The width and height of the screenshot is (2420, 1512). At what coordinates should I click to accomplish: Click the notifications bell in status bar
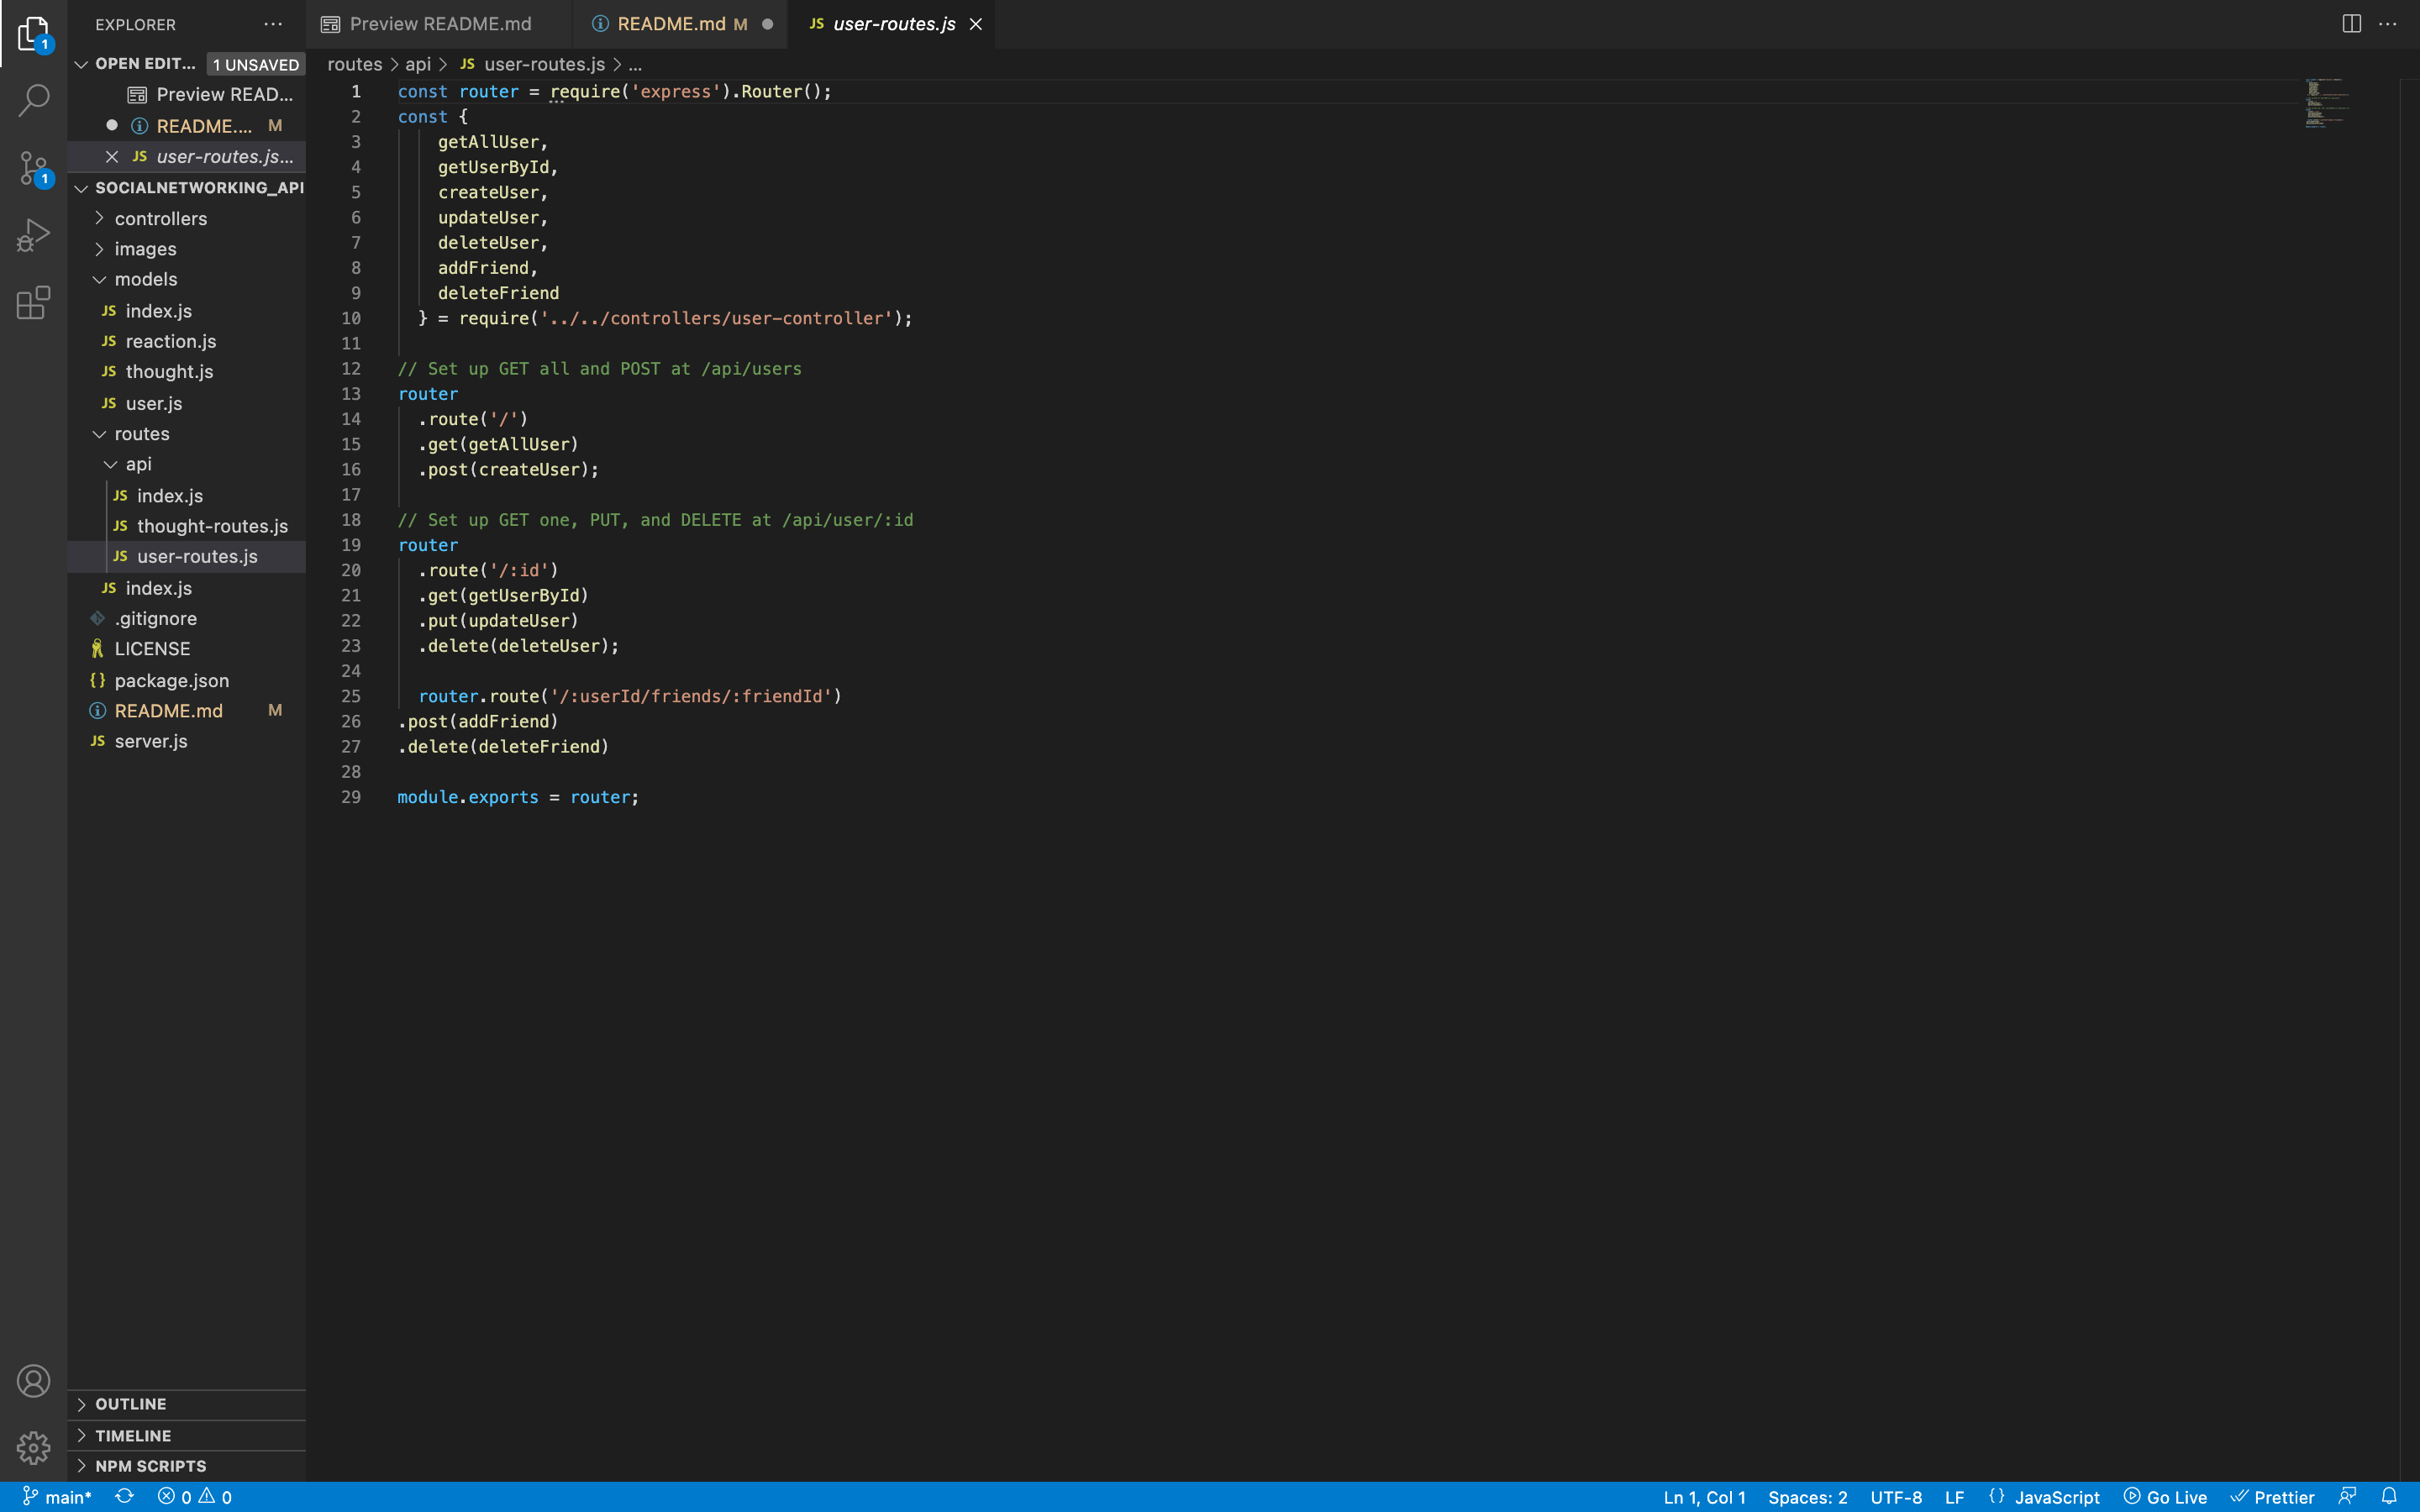2389,1496
